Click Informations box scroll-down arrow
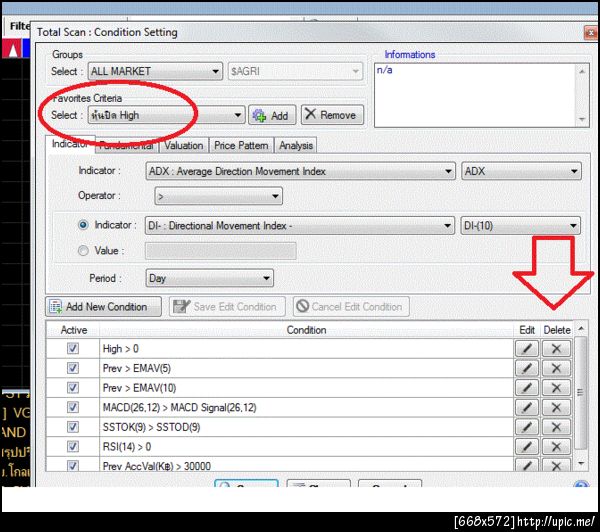The width and height of the screenshot is (600, 532). (582, 119)
